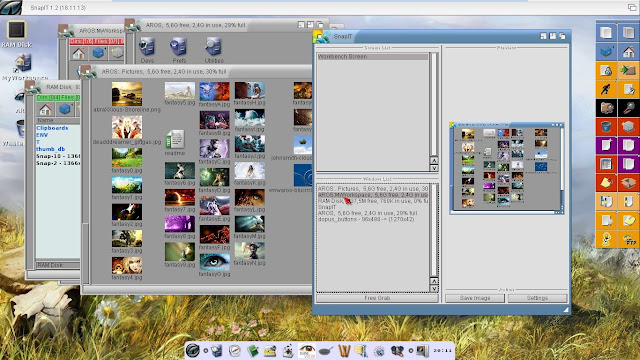Open the Prefs drawer icon in AROS window
The width and height of the screenshot is (640, 360).
pos(179,50)
